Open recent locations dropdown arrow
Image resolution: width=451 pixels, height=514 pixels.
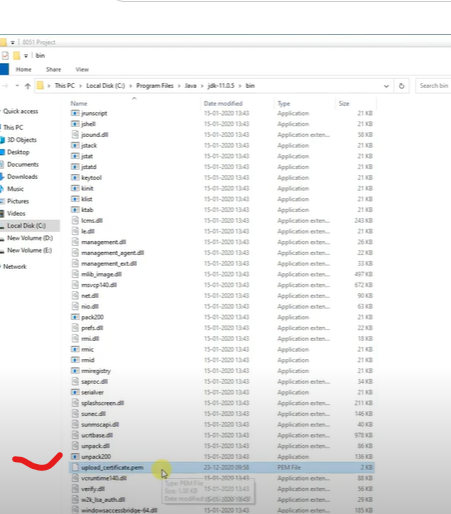(x=17, y=86)
